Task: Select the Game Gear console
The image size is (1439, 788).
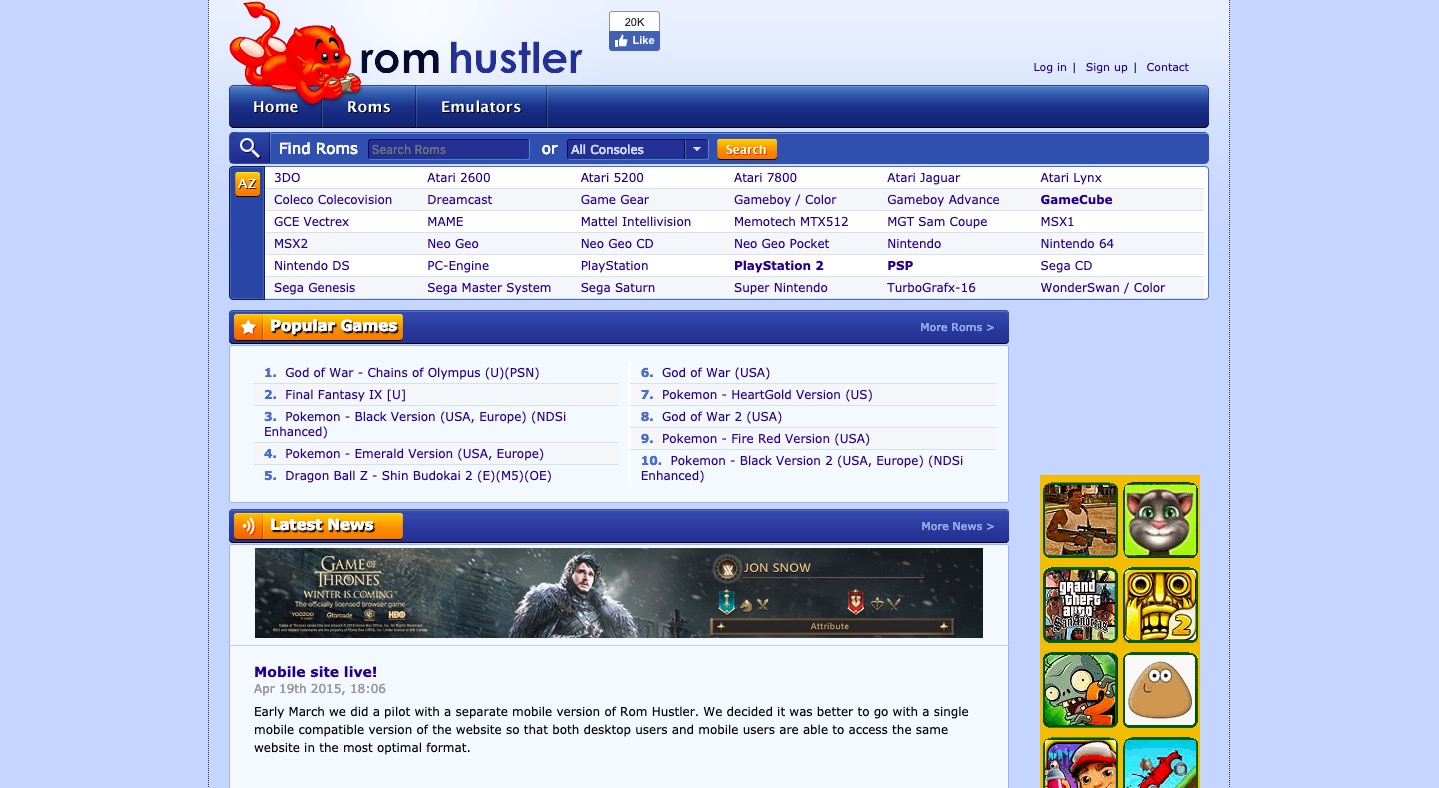Action: tap(614, 200)
